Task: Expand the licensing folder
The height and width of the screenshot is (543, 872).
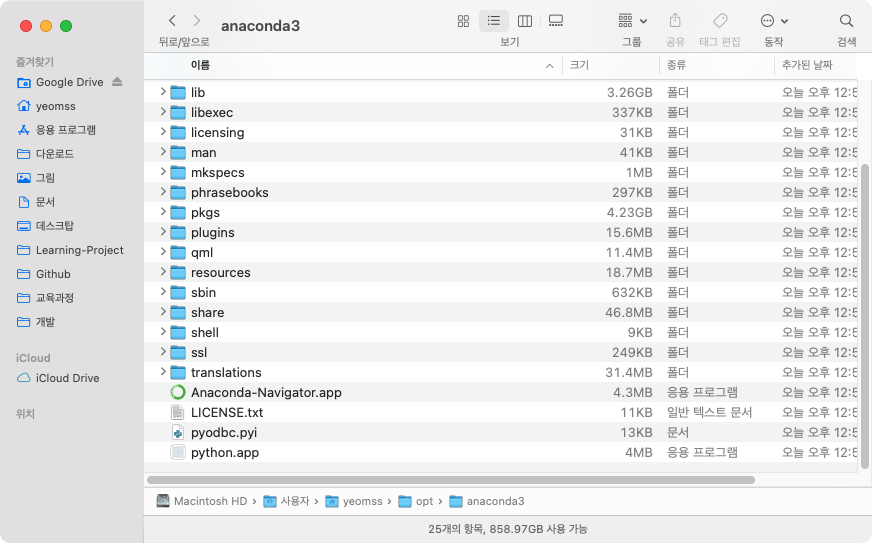Action: tap(163, 132)
